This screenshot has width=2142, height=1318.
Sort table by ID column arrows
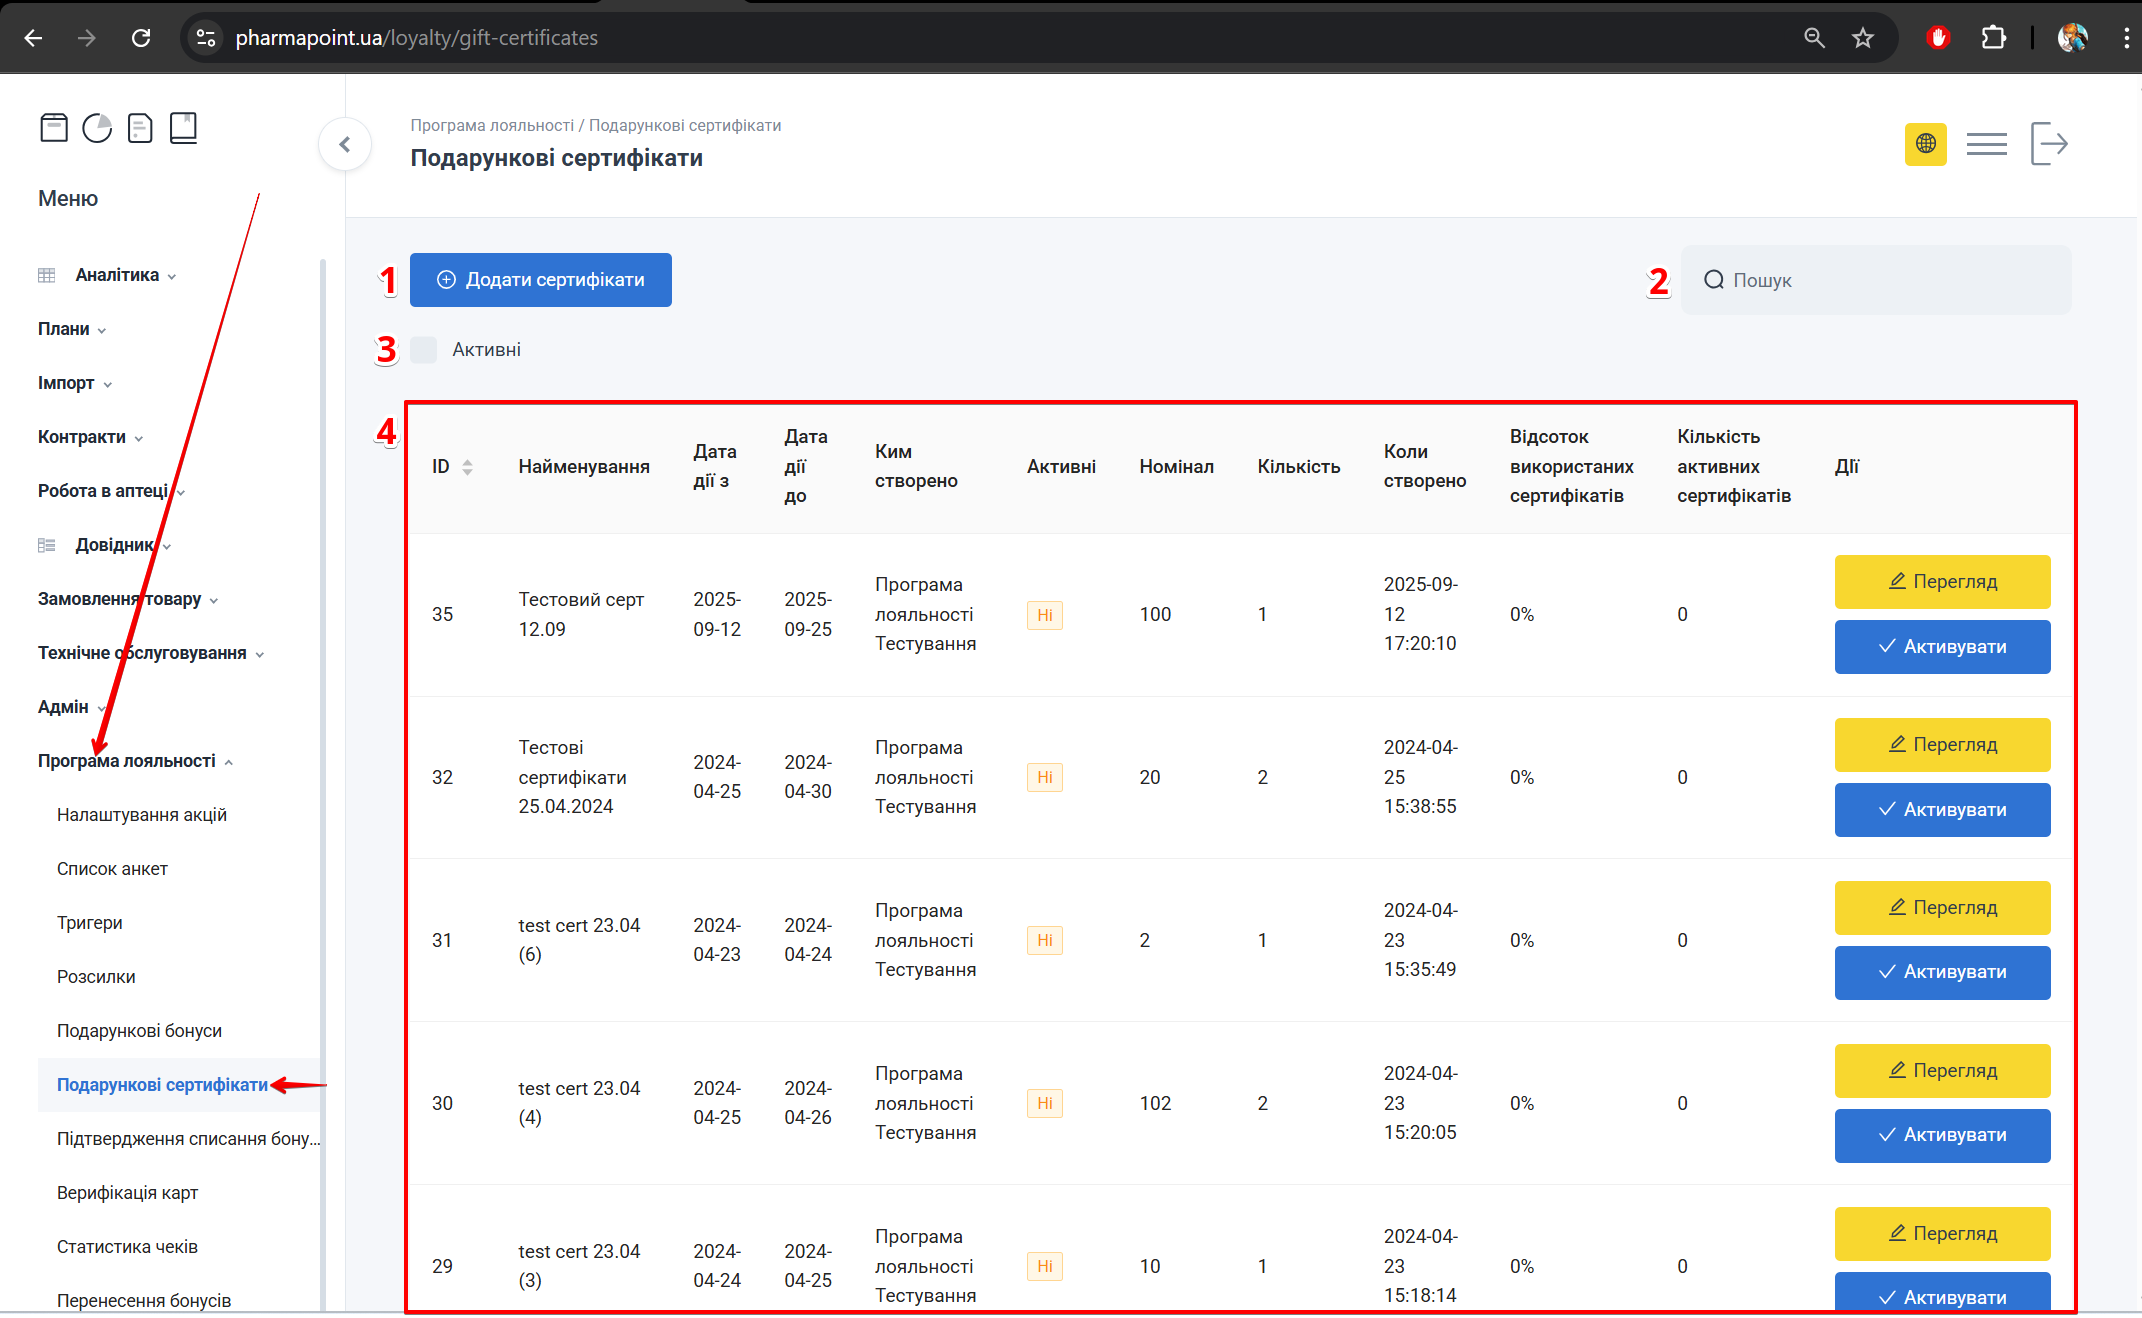pyautogui.click(x=467, y=467)
